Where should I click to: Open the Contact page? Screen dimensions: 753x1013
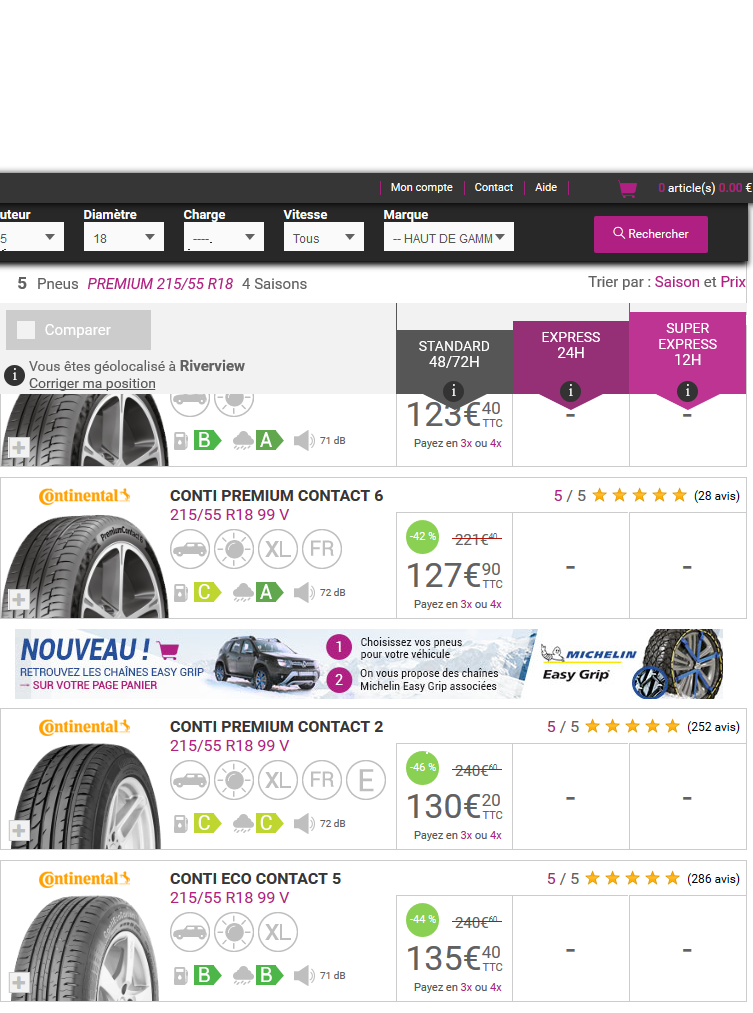click(493, 187)
